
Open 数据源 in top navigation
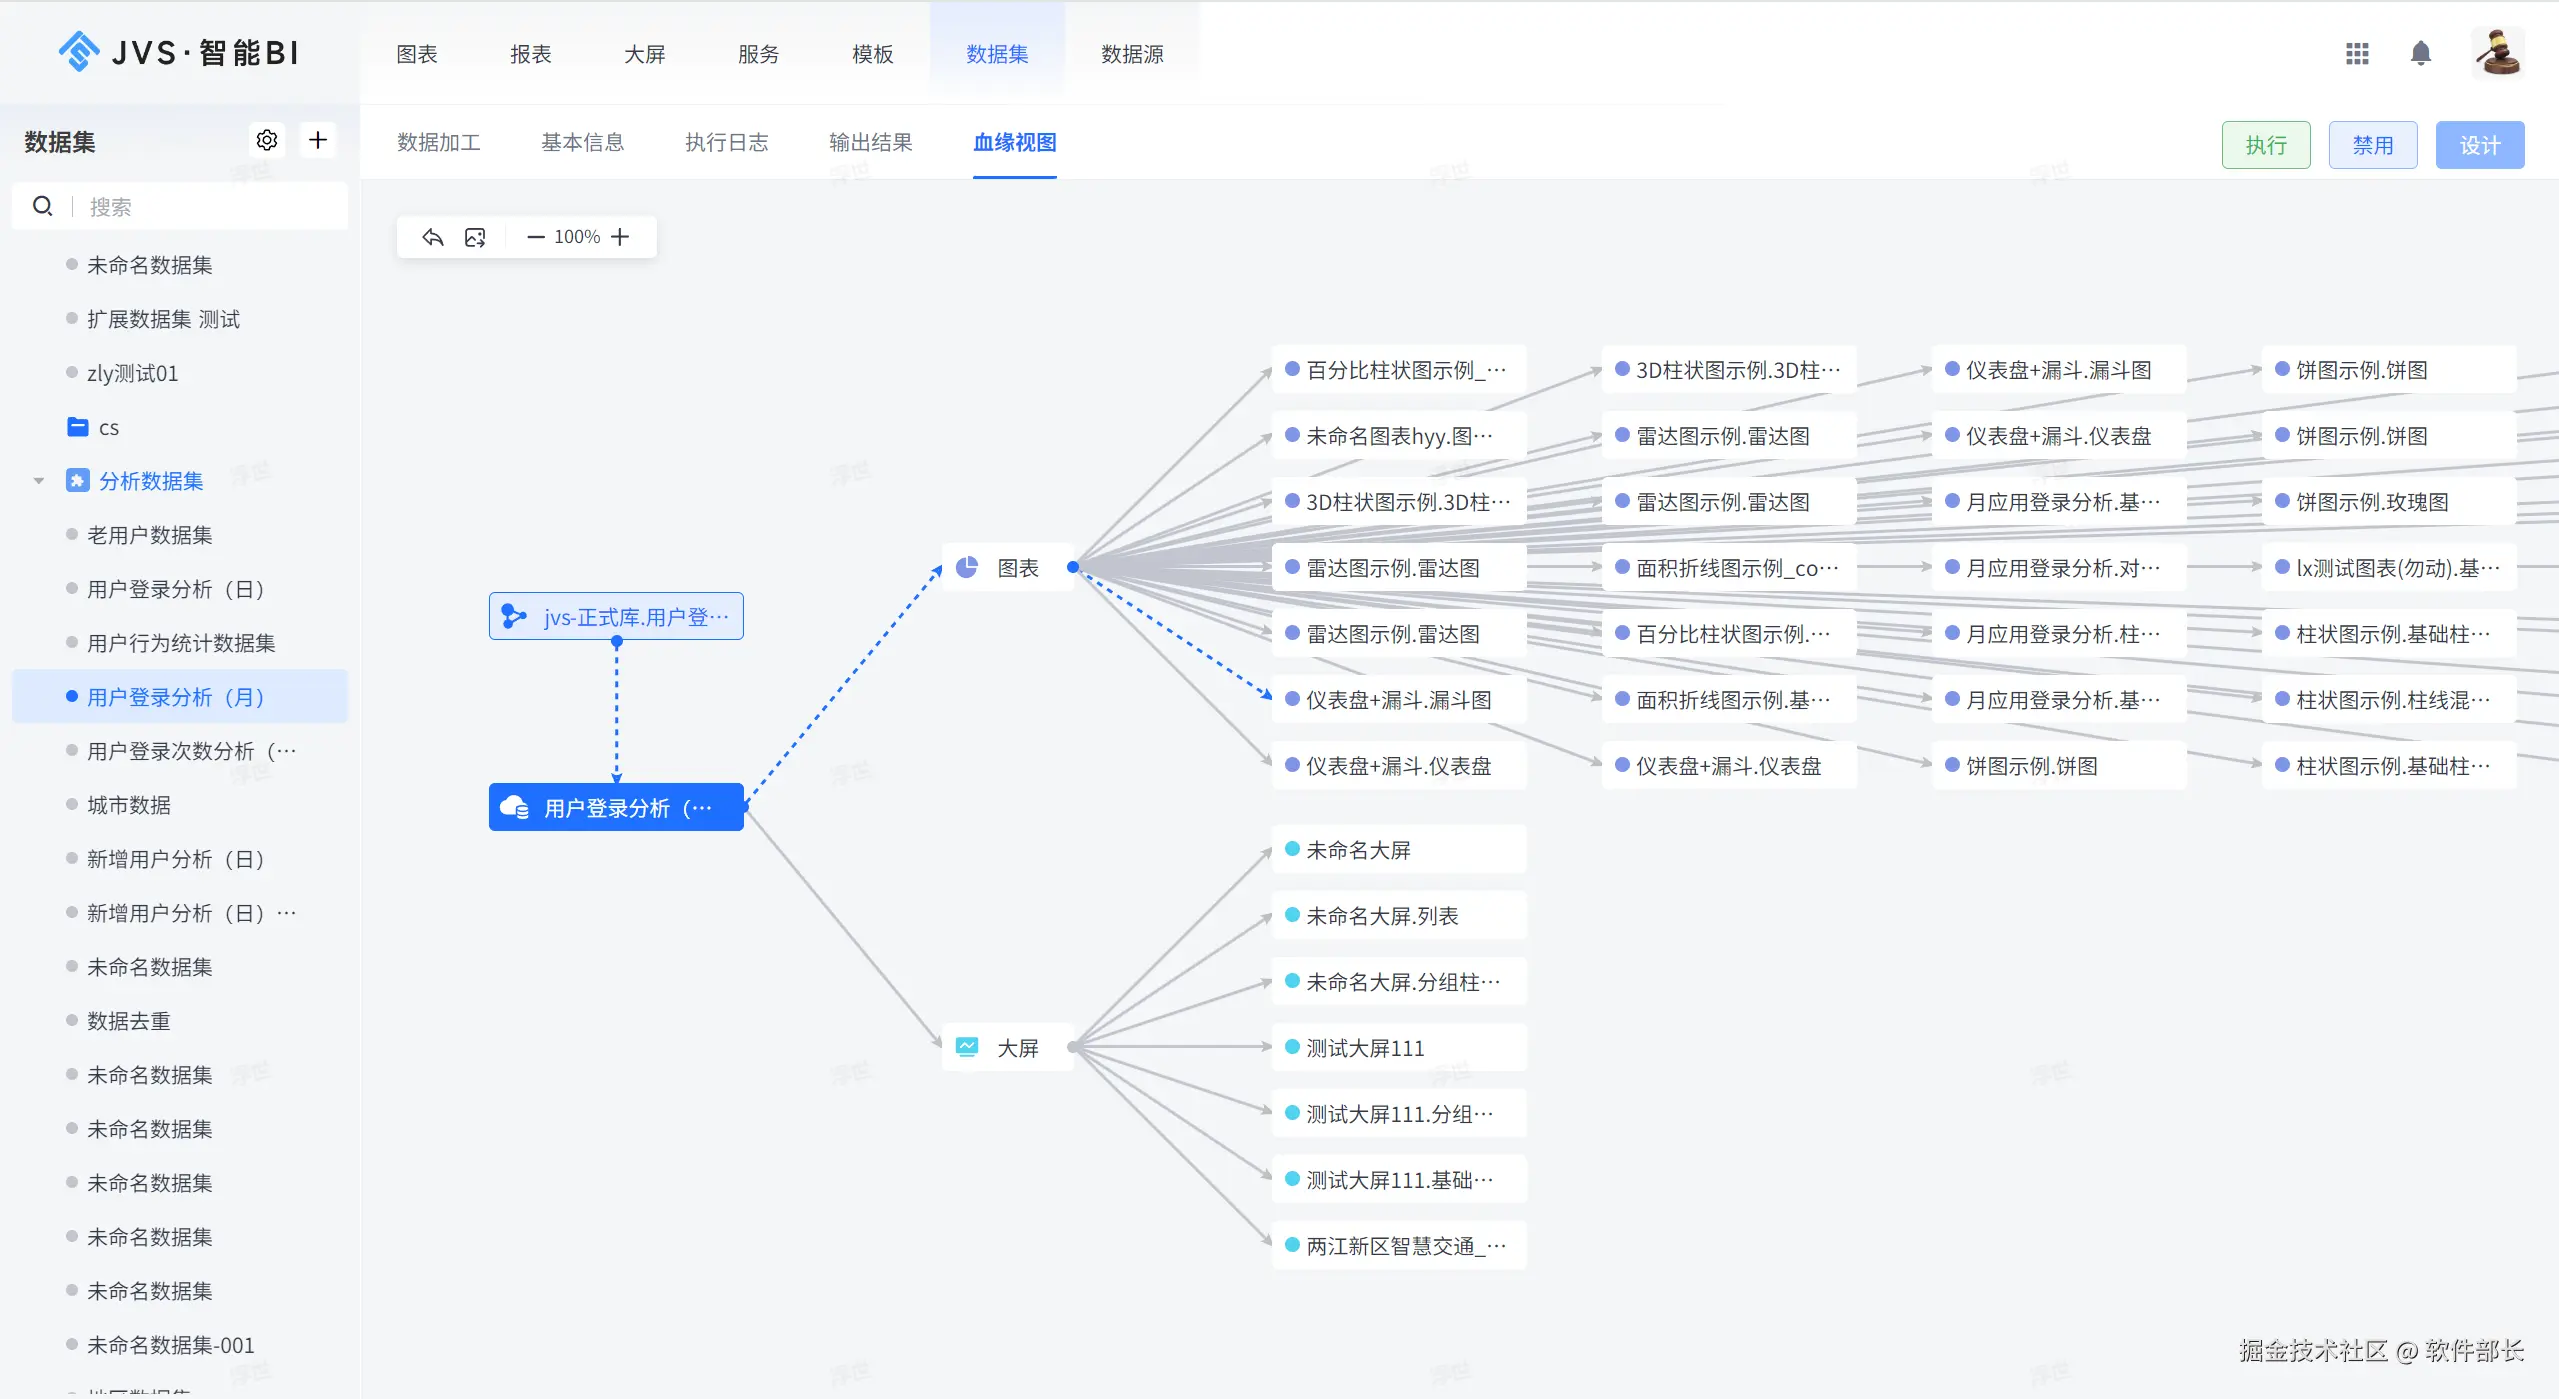[x=1131, y=54]
